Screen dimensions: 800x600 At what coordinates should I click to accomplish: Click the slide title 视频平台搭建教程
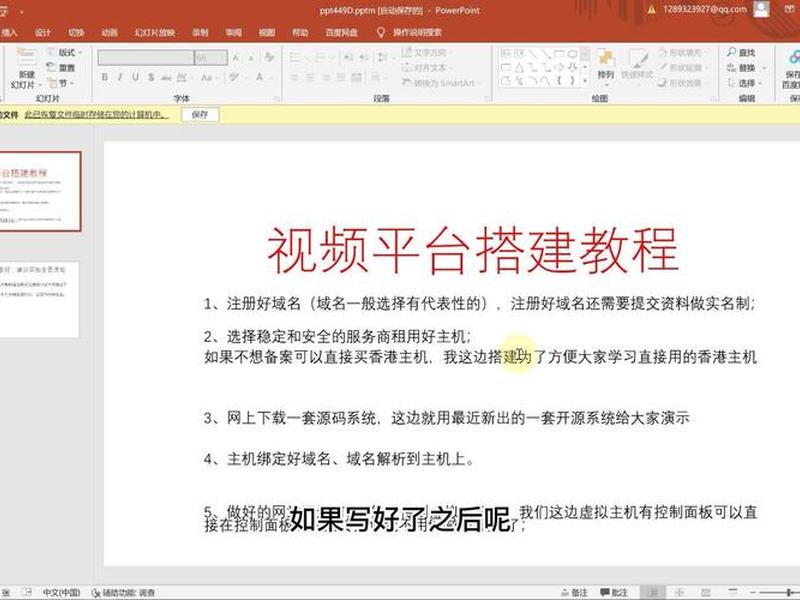point(473,251)
